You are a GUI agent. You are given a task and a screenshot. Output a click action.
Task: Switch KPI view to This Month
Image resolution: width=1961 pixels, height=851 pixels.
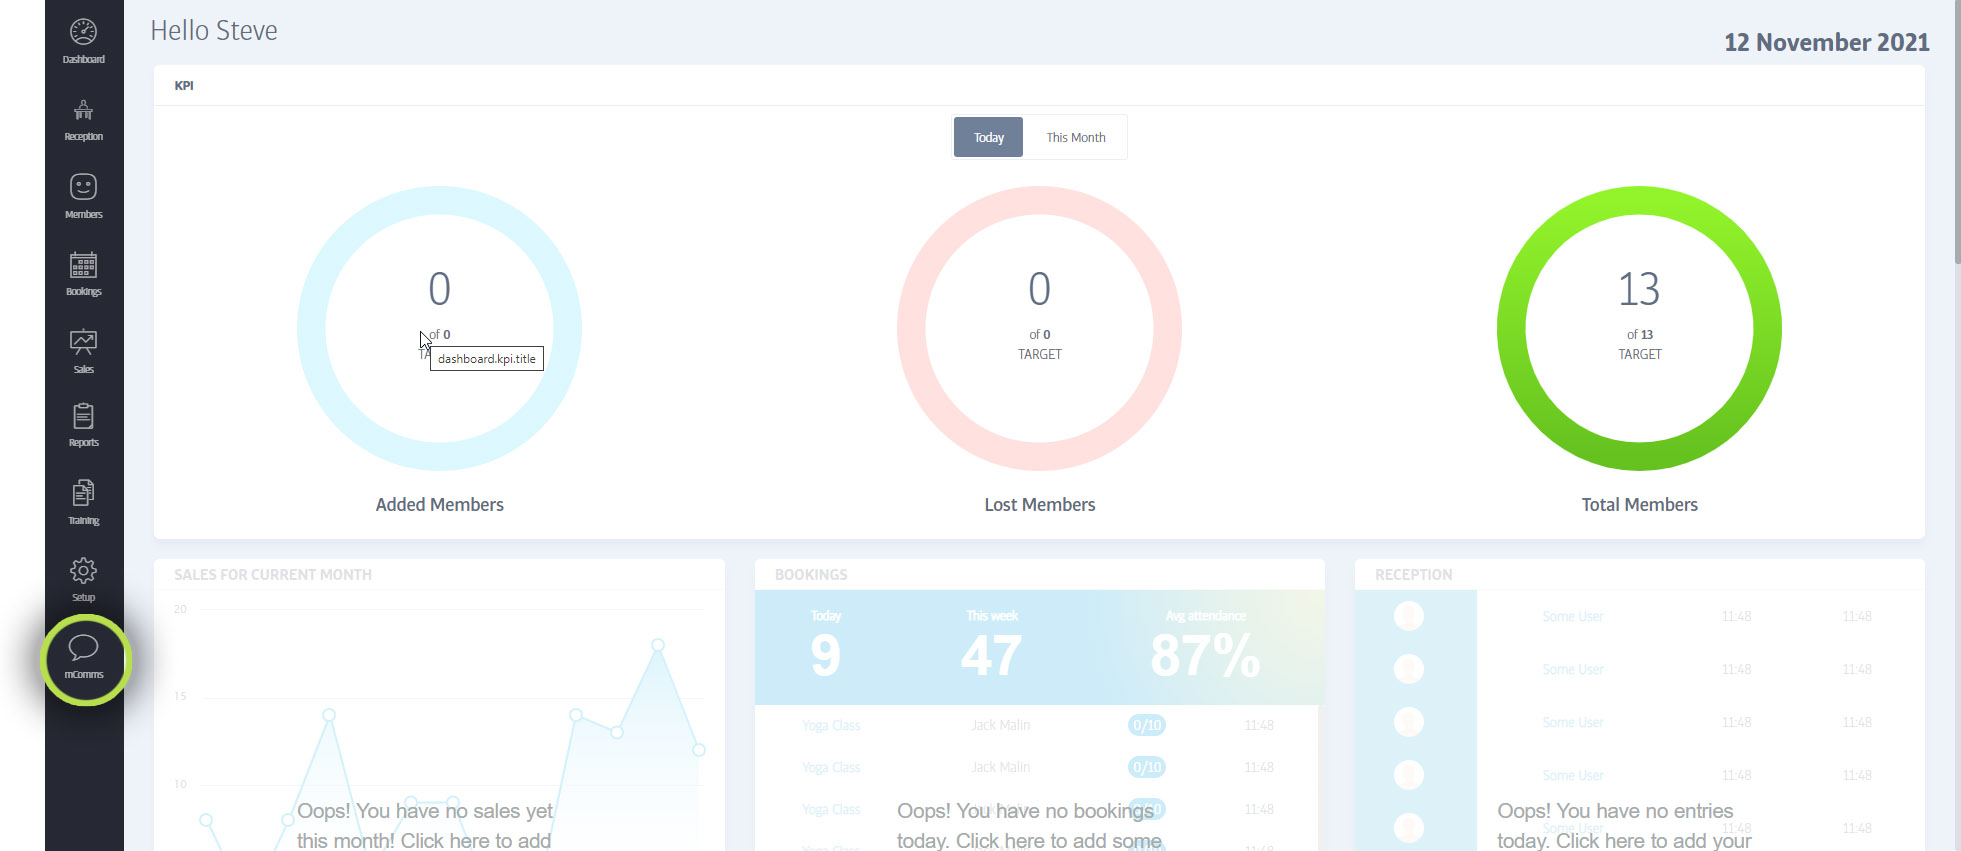tap(1076, 137)
